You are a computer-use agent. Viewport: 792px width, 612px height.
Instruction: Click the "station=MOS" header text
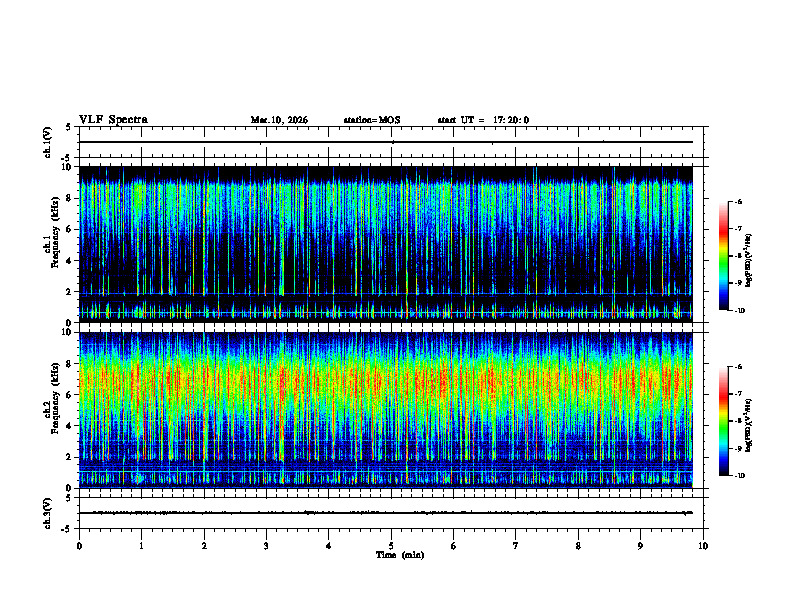372,120
